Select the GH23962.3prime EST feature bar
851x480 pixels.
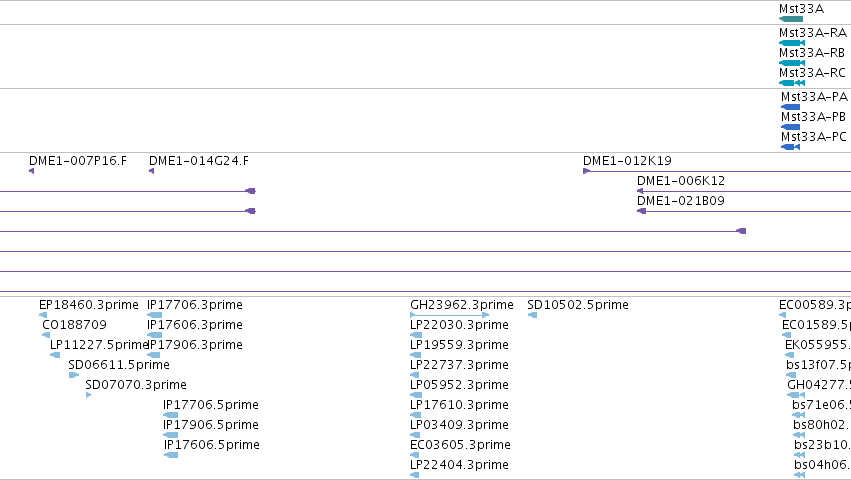(x=449, y=315)
